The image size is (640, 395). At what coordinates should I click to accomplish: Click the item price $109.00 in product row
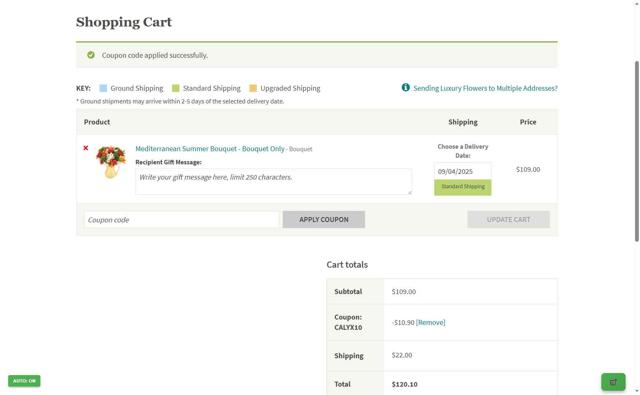[528, 169]
